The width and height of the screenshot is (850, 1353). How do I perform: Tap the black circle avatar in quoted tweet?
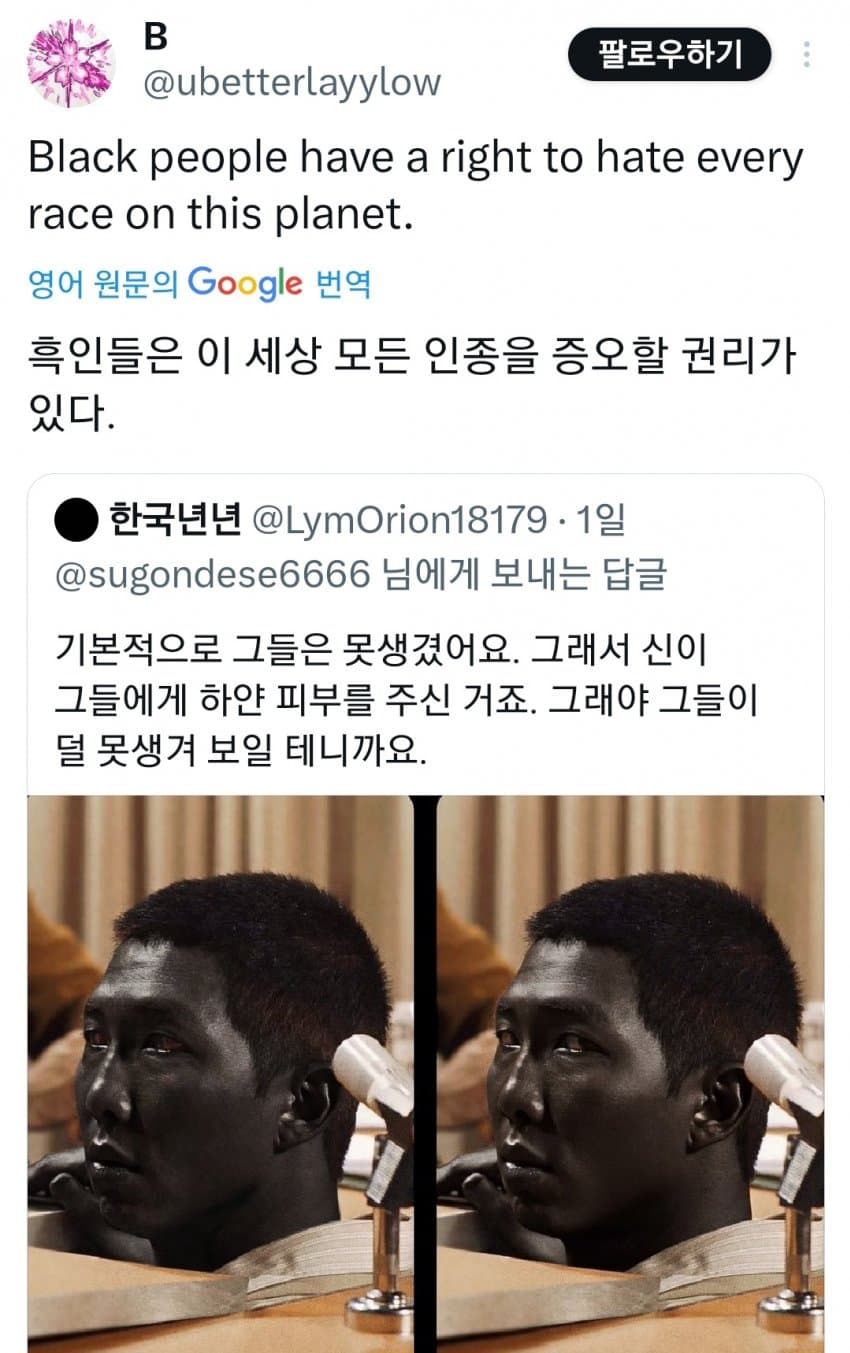click(77, 519)
